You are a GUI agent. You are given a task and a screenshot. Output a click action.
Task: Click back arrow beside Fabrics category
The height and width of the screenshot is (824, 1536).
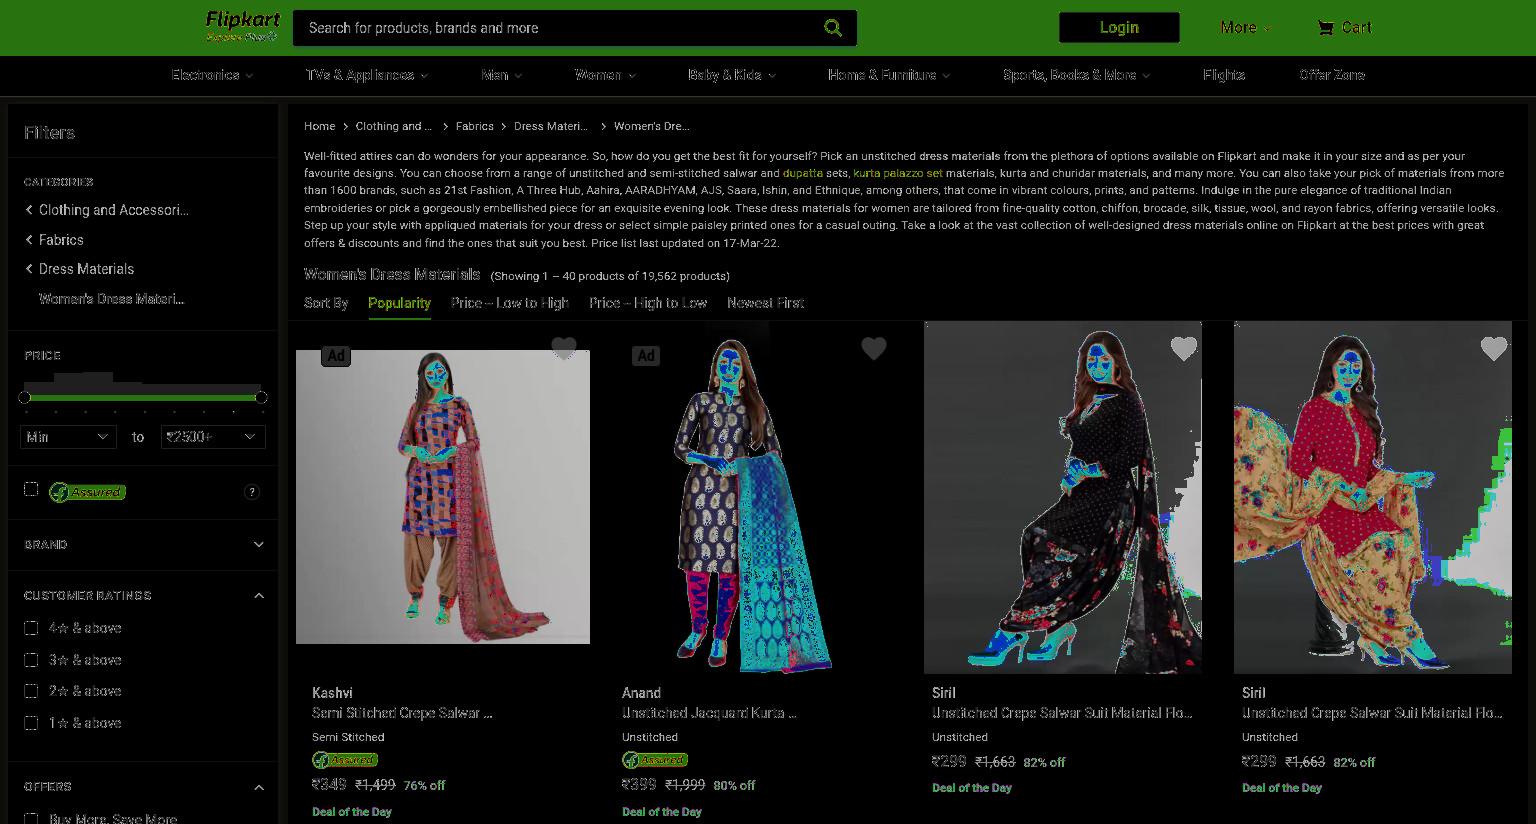(x=29, y=240)
